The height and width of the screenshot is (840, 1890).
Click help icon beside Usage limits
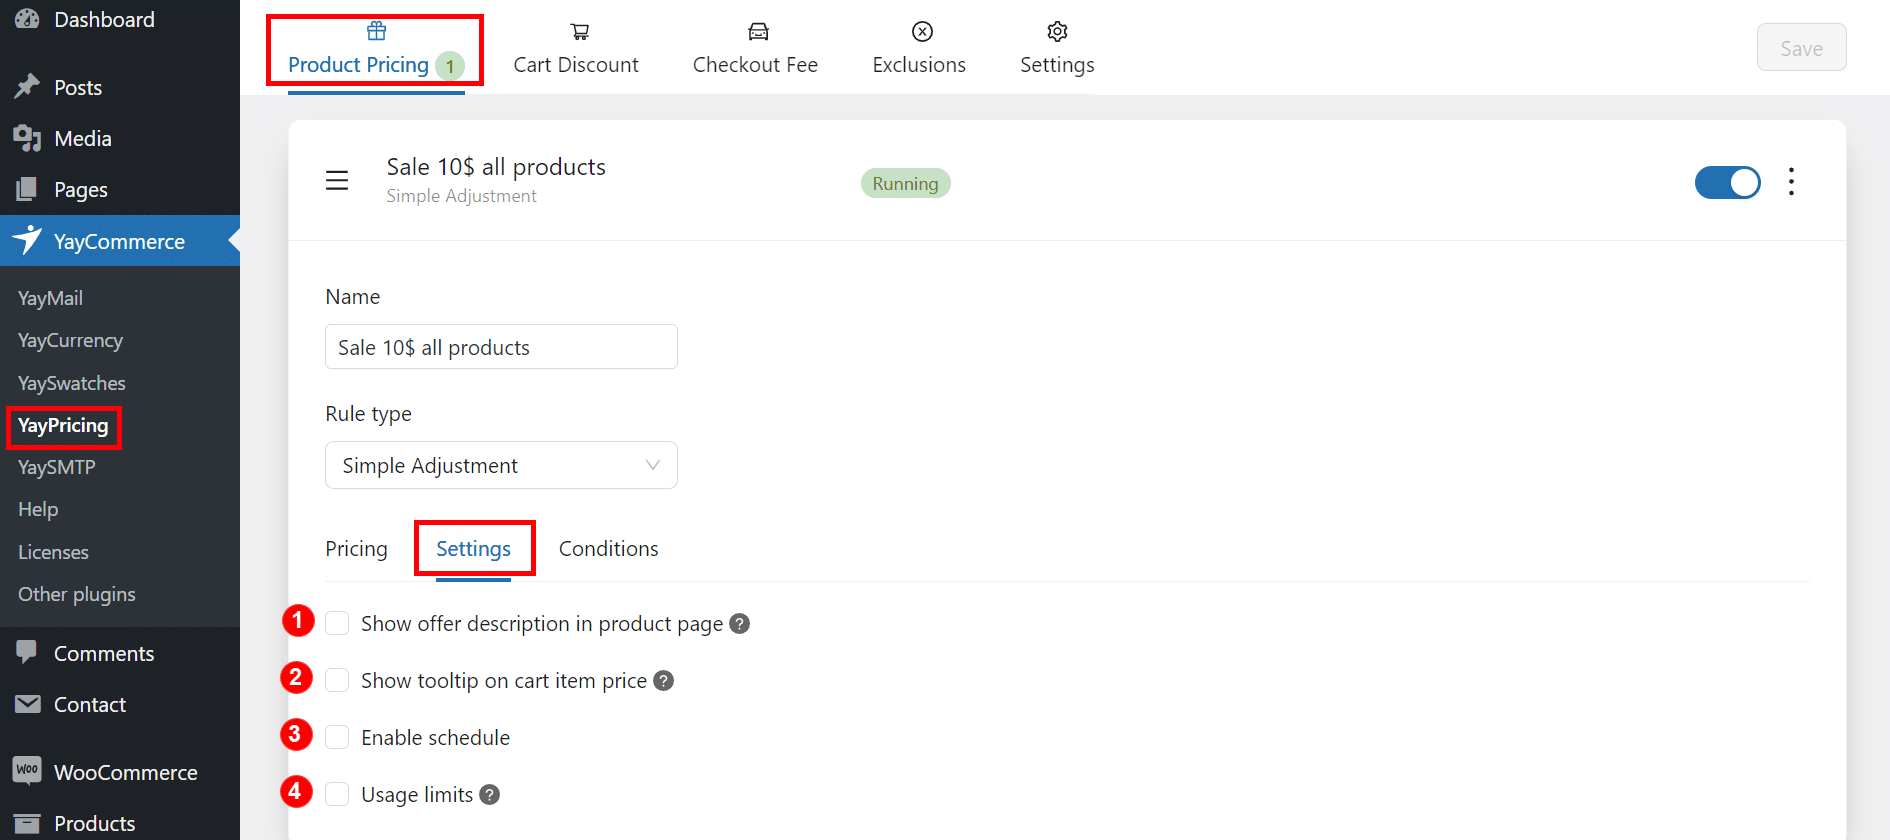pyautogui.click(x=490, y=795)
